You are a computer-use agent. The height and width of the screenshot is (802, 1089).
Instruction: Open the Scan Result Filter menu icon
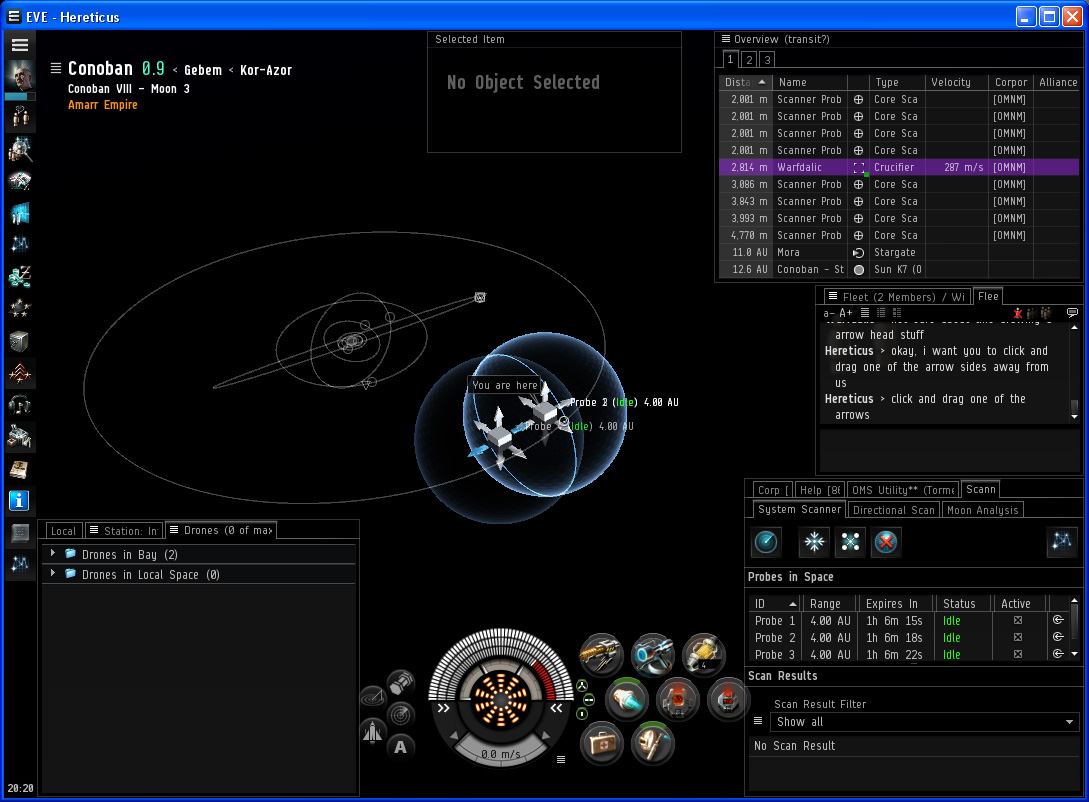click(x=758, y=721)
